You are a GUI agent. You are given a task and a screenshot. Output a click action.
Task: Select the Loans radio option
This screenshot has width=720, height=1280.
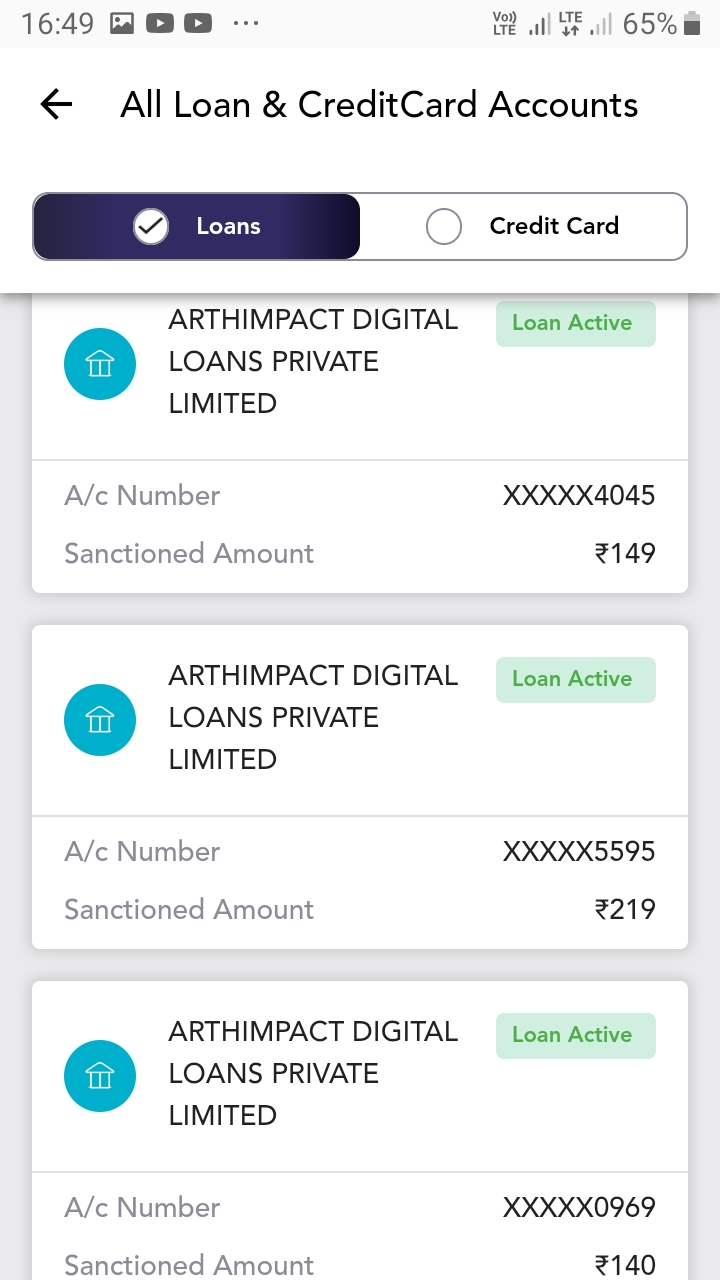coord(197,227)
